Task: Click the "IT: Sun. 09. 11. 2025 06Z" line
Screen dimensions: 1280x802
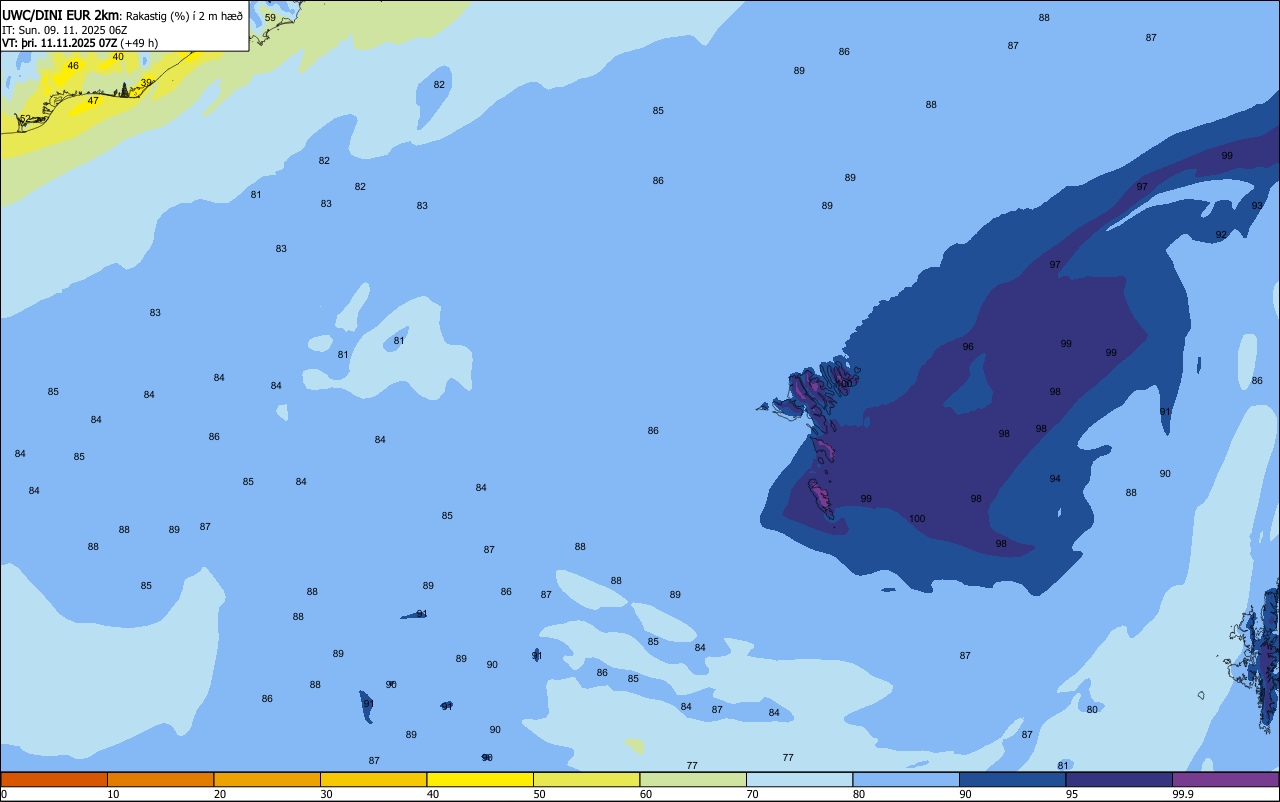Action: click(64, 30)
